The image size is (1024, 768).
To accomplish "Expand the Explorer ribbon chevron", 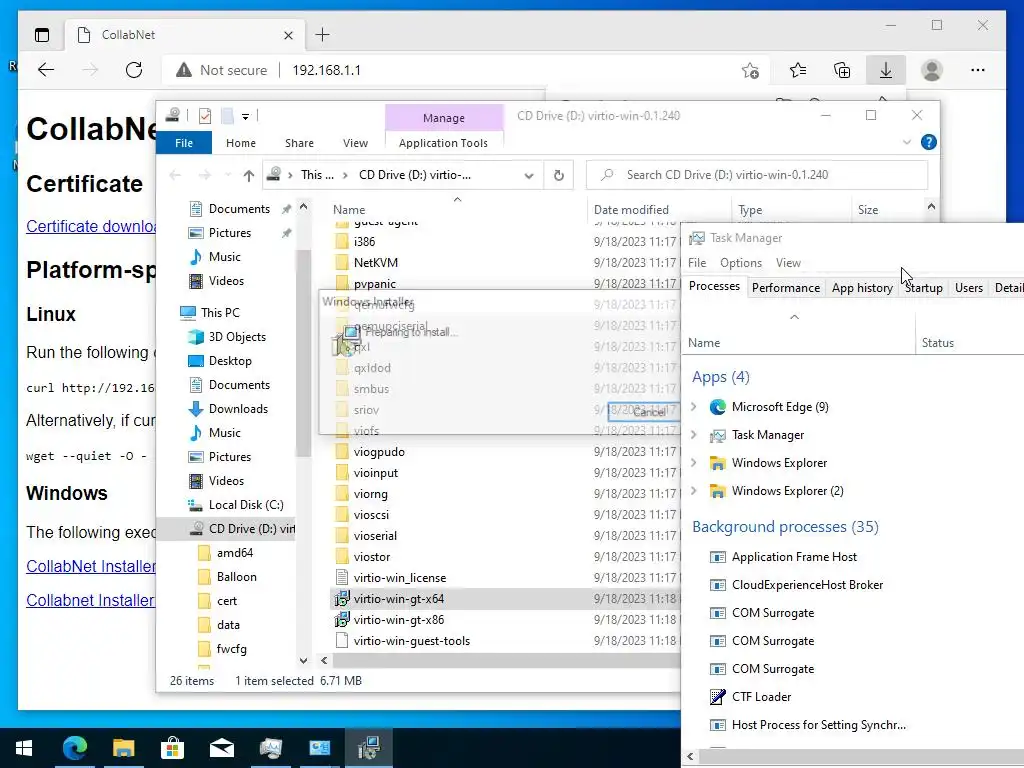I will tap(906, 142).
